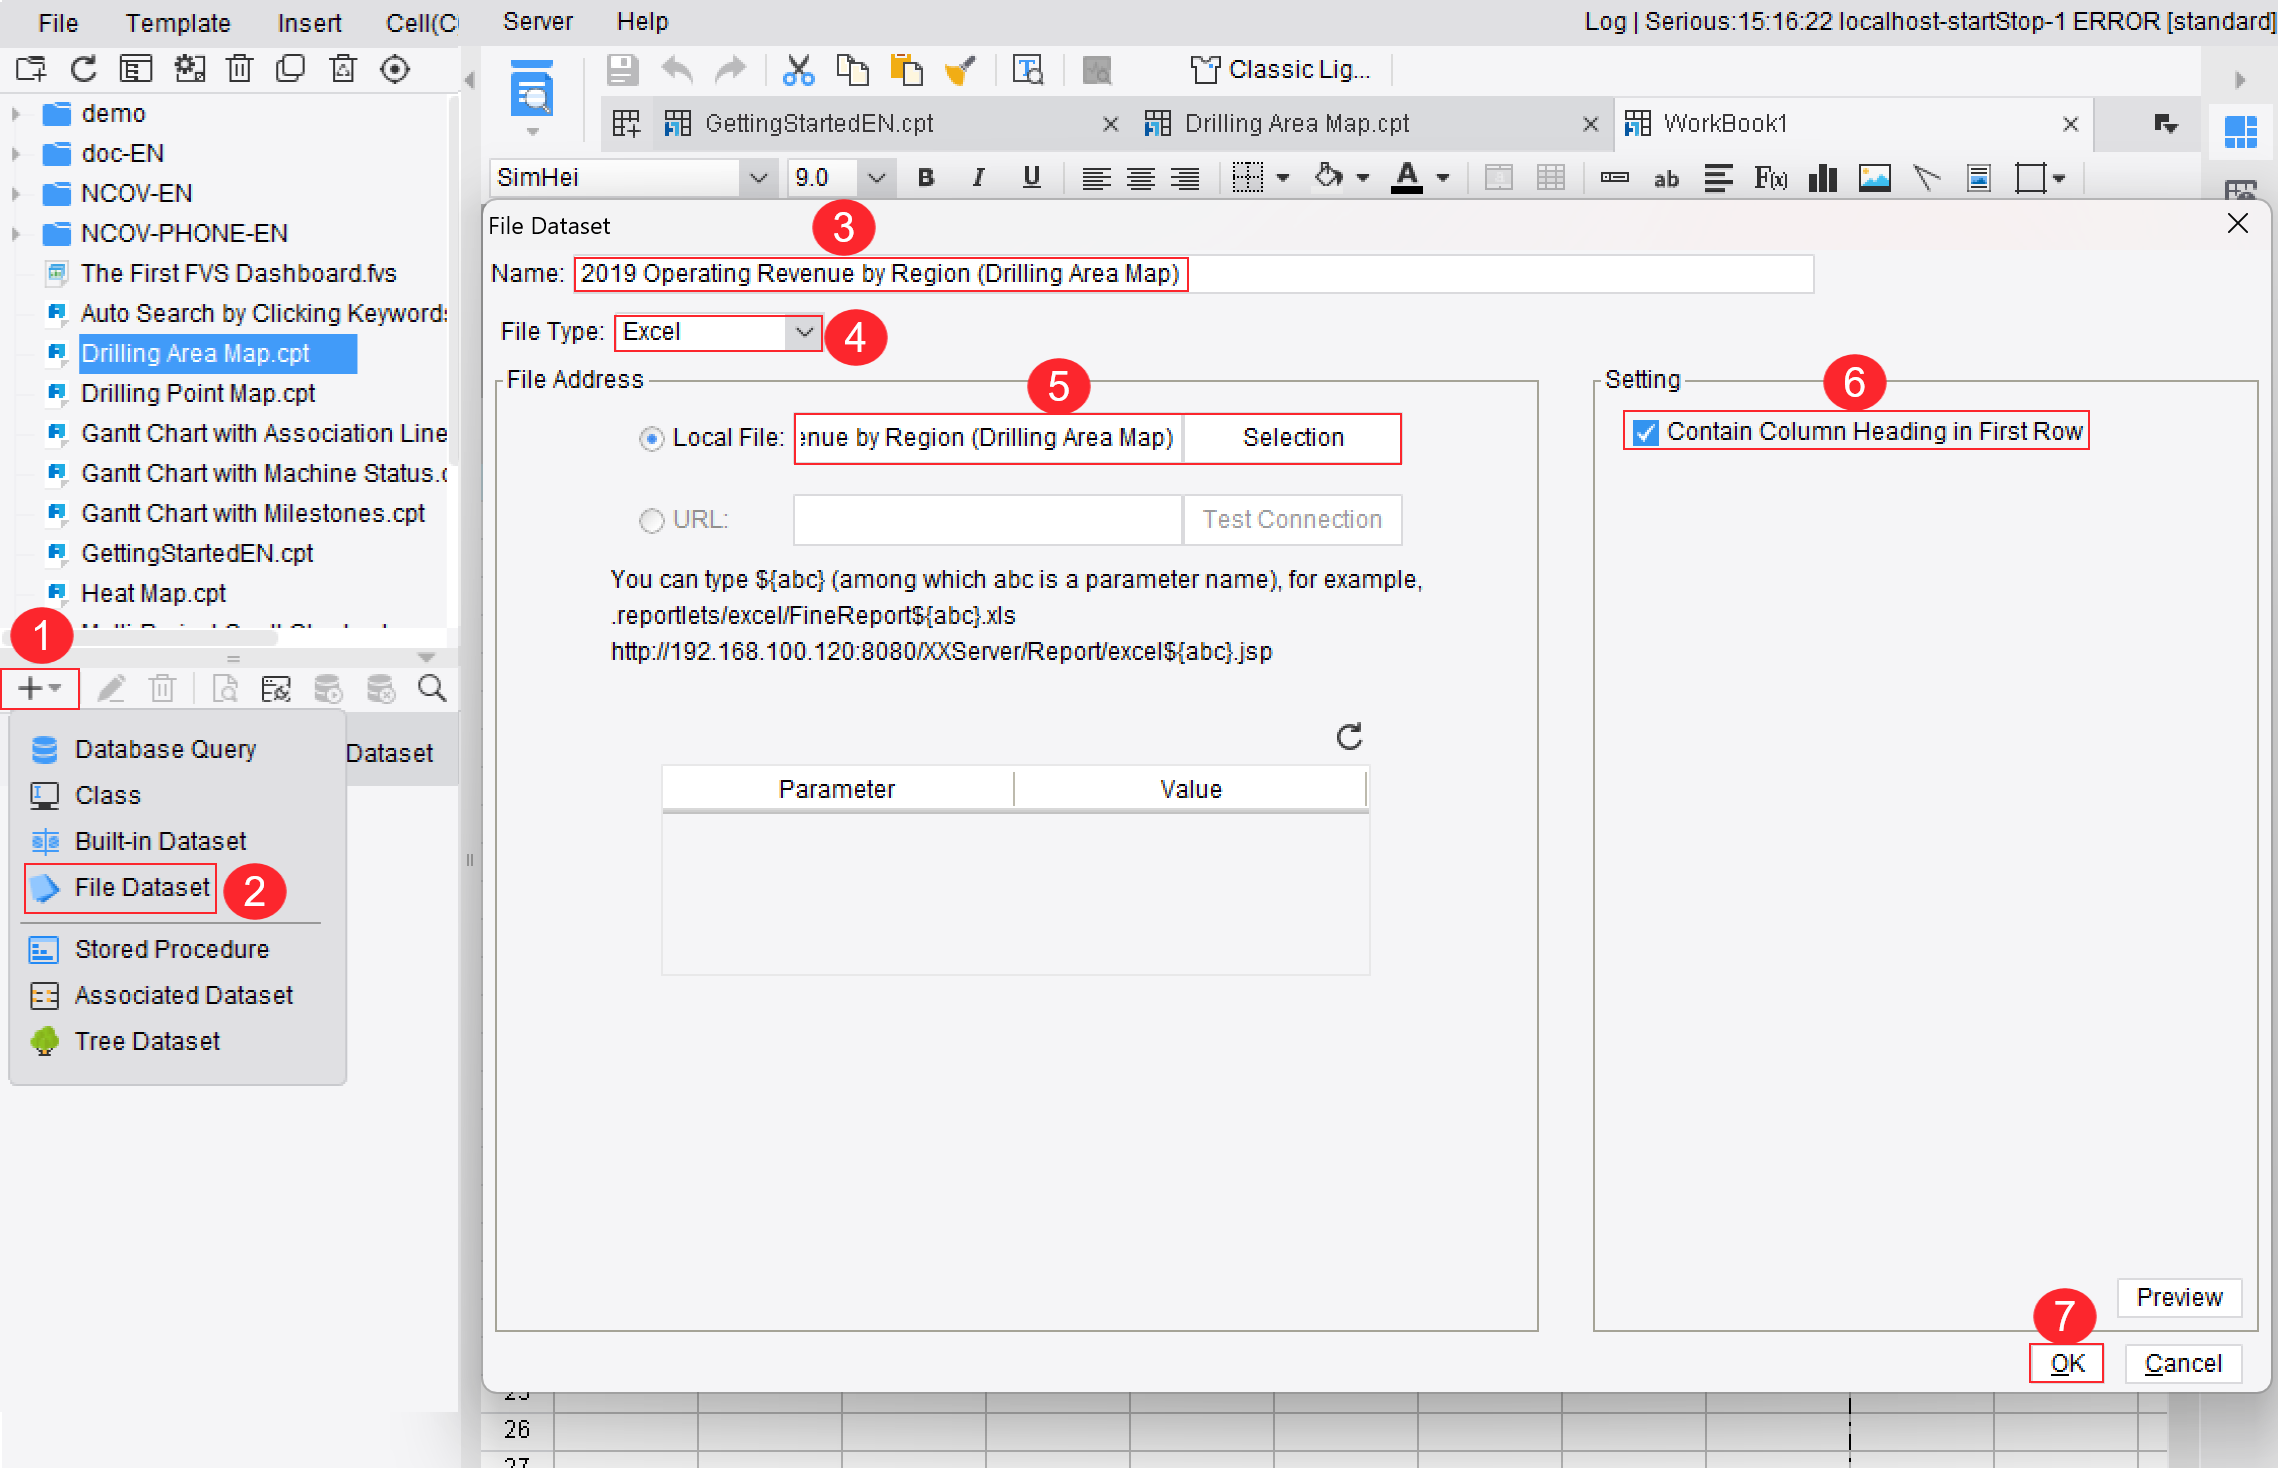This screenshot has width=2278, height=1468.
Task: Toggle Italic formatting button
Action: click(x=978, y=178)
